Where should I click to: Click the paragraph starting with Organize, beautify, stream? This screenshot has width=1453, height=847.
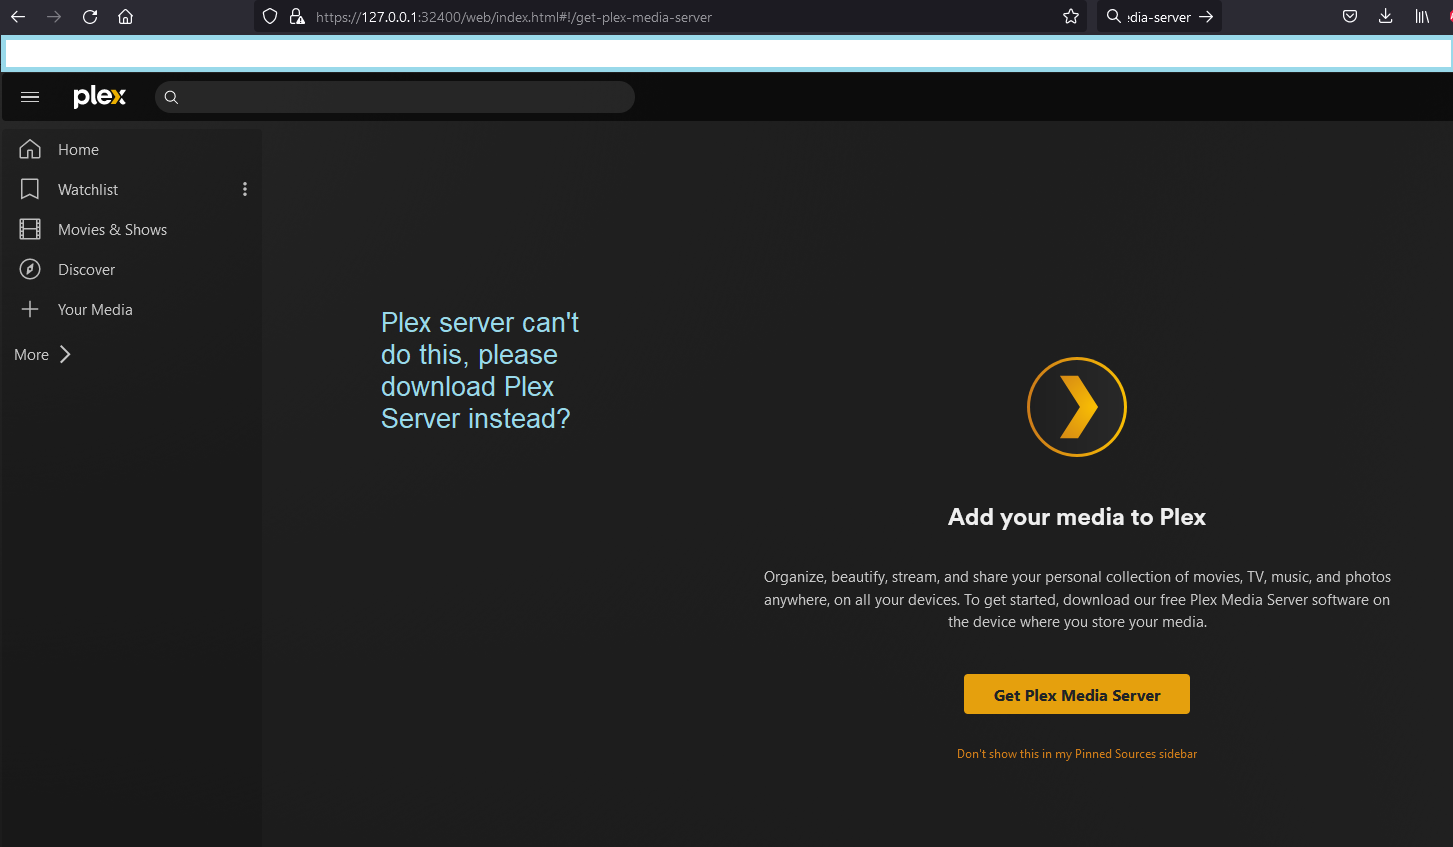click(x=1077, y=599)
